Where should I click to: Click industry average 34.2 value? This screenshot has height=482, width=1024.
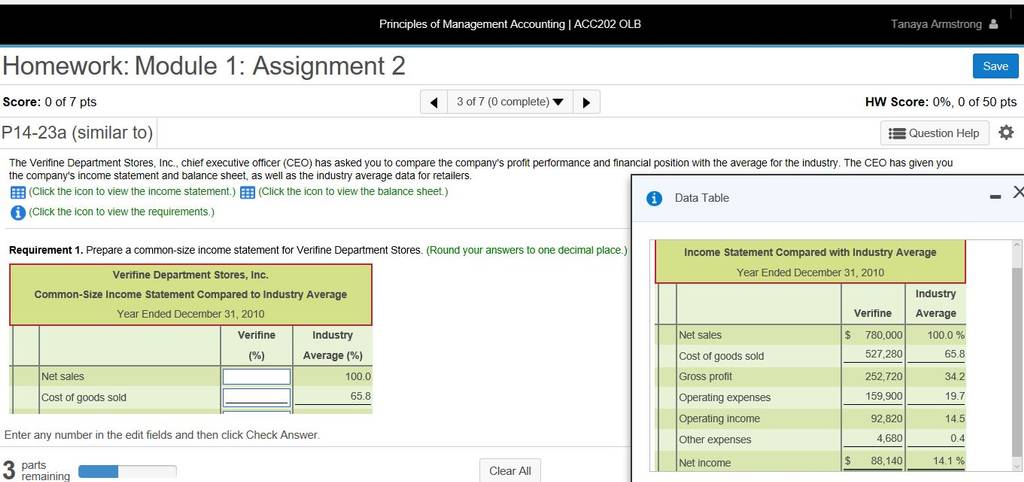click(954, 377)
